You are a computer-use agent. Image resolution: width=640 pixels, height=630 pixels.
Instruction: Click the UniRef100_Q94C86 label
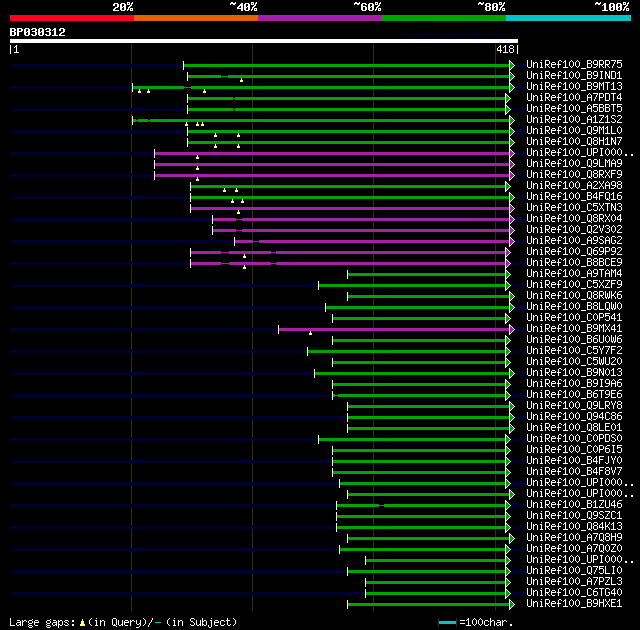pos(574,417)
